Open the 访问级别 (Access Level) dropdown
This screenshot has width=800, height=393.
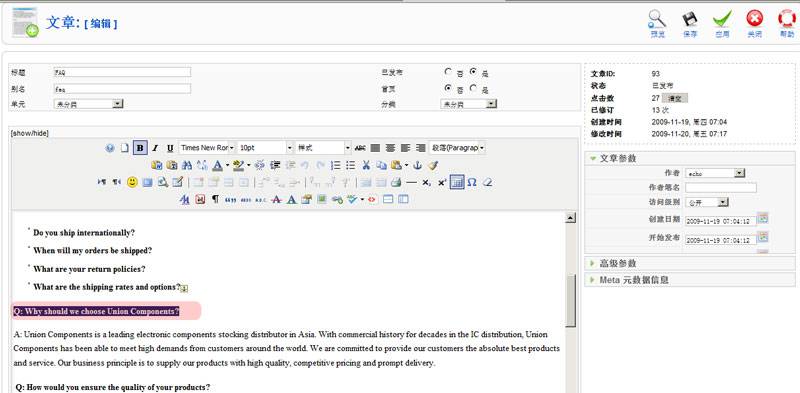[x=707, y=203]
